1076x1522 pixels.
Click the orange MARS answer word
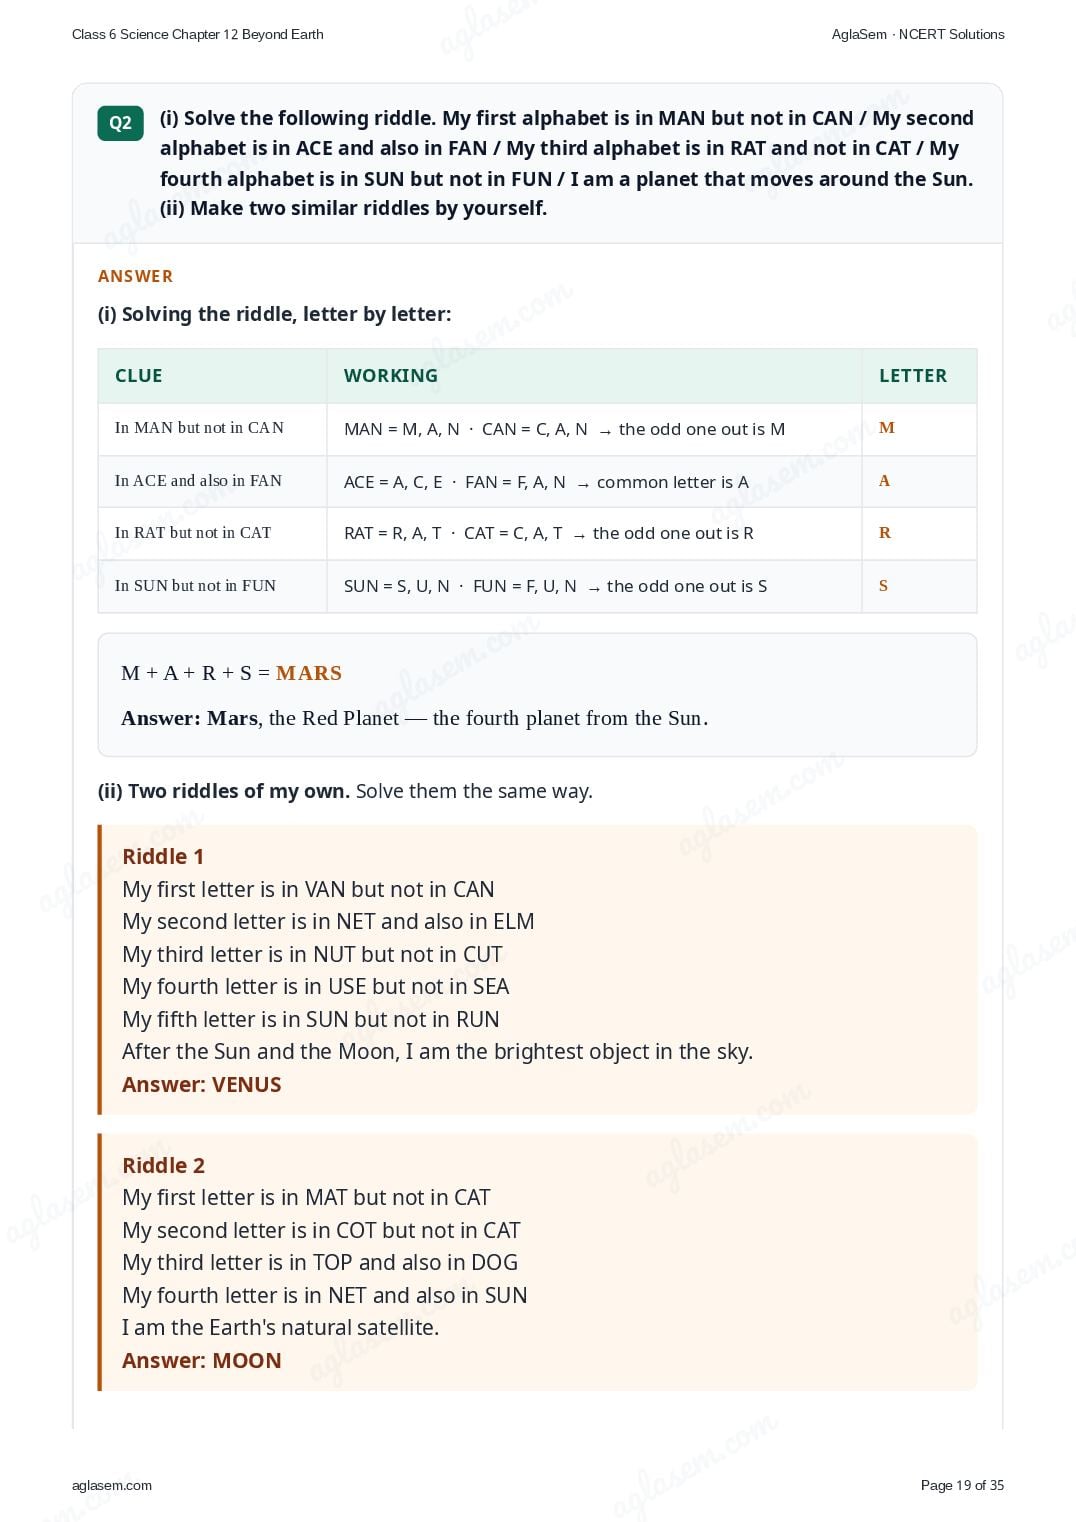[x=309, y=673]
